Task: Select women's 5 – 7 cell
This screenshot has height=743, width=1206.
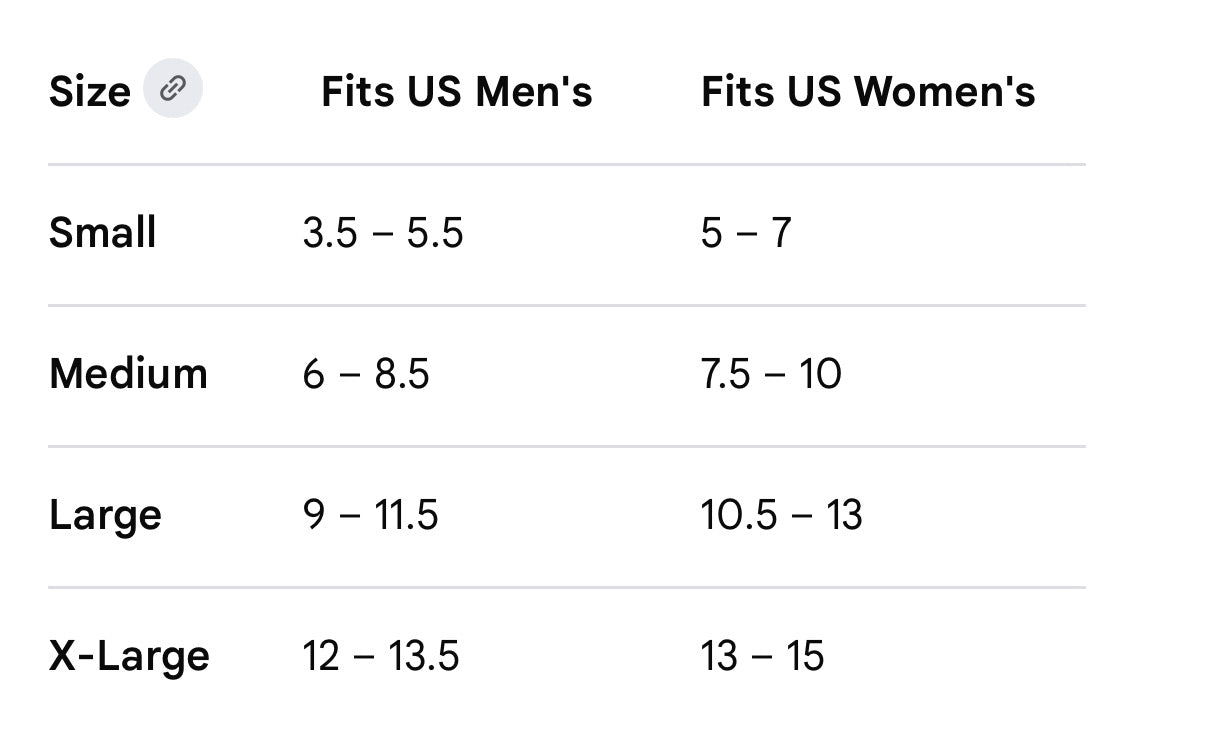Action: 746,233
